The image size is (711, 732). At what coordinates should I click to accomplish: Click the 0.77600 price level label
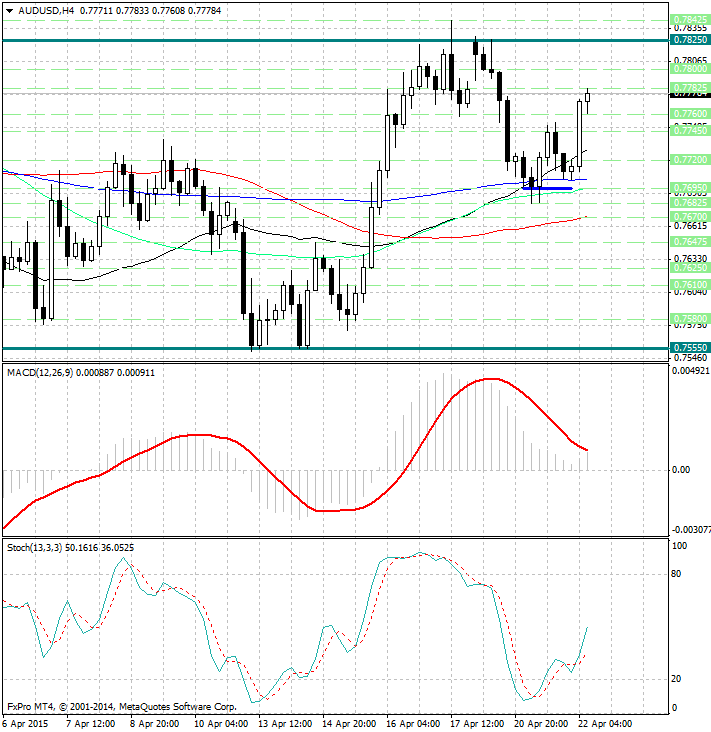click(690, 114)
